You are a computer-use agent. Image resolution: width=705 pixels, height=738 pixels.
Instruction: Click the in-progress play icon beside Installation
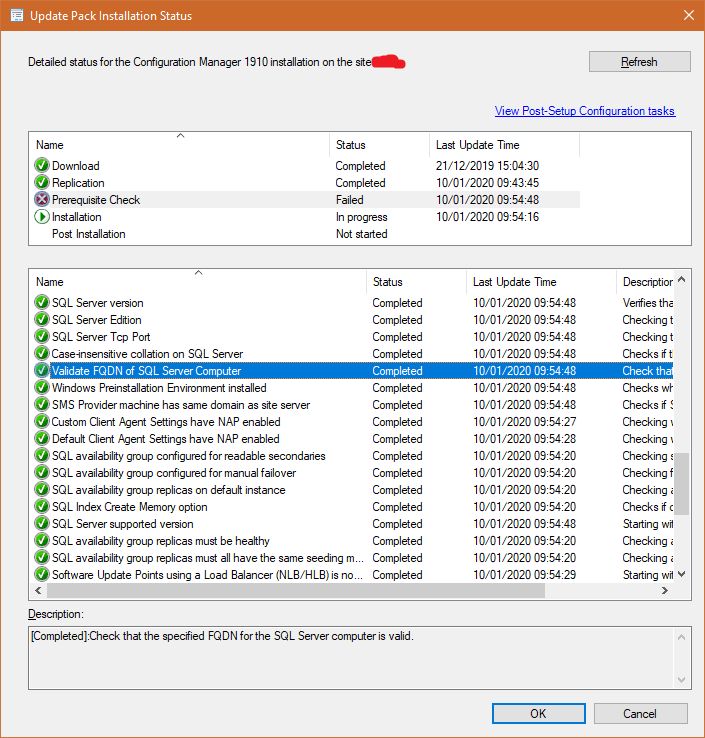[42, 217]
